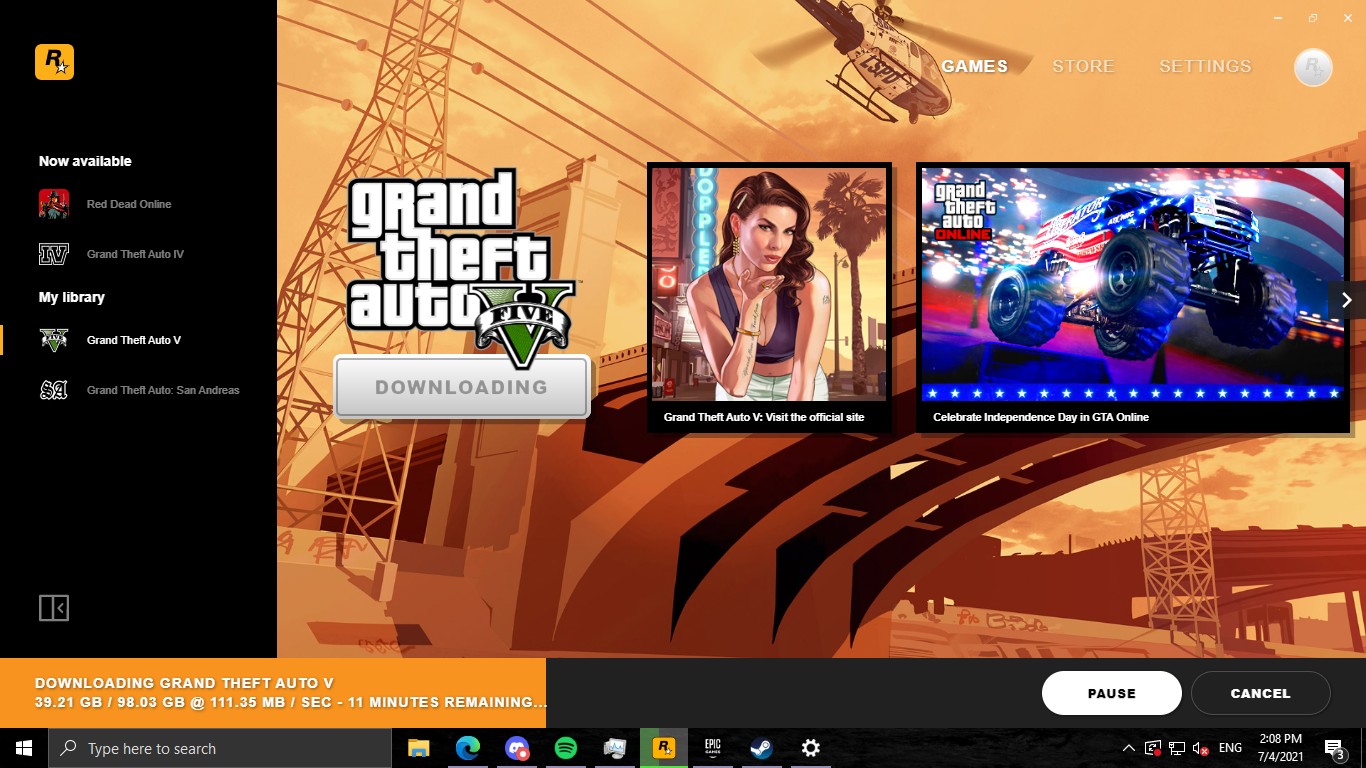The image size is (1366, 768).
Task: Click the 'My library' sidebar heading
Action: coord(72,297)
